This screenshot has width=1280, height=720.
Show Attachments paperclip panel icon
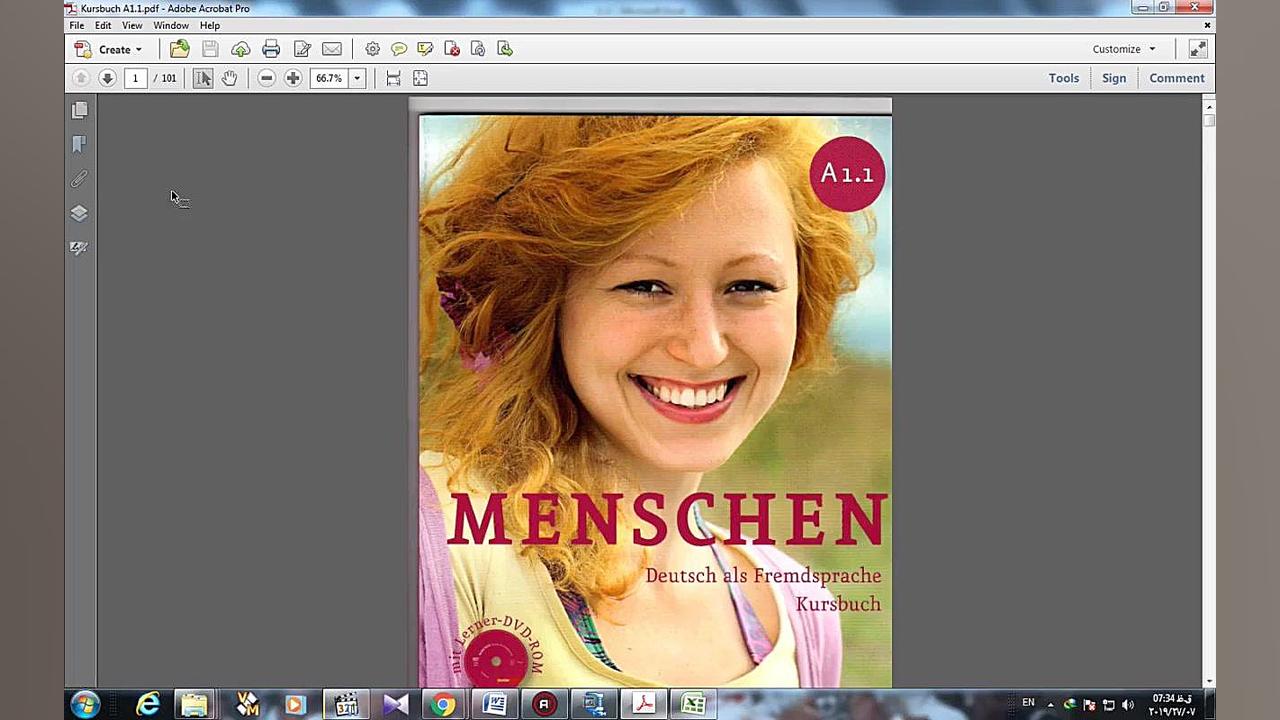(80, 179)
